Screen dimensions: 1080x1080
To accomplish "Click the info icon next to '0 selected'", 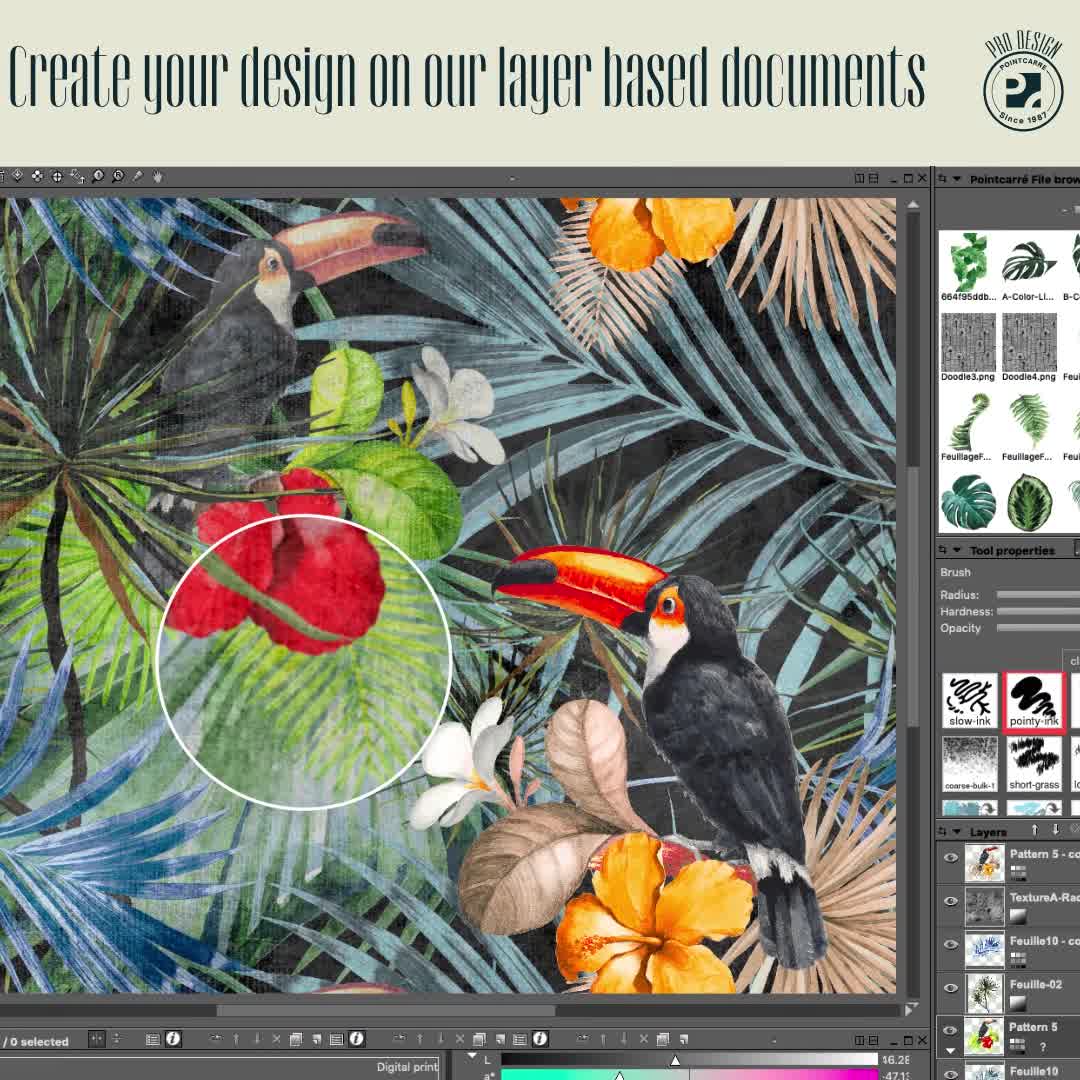I will click(x=173, y=1039).
